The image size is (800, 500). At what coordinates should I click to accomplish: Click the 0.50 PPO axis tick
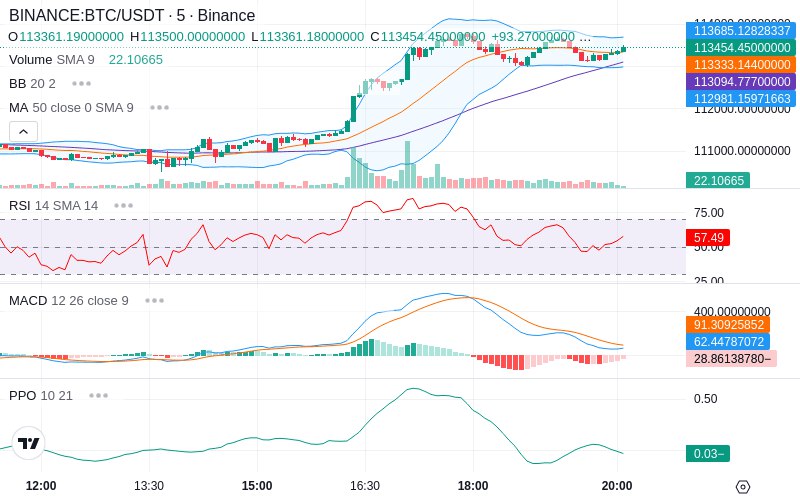click(705, 398)
